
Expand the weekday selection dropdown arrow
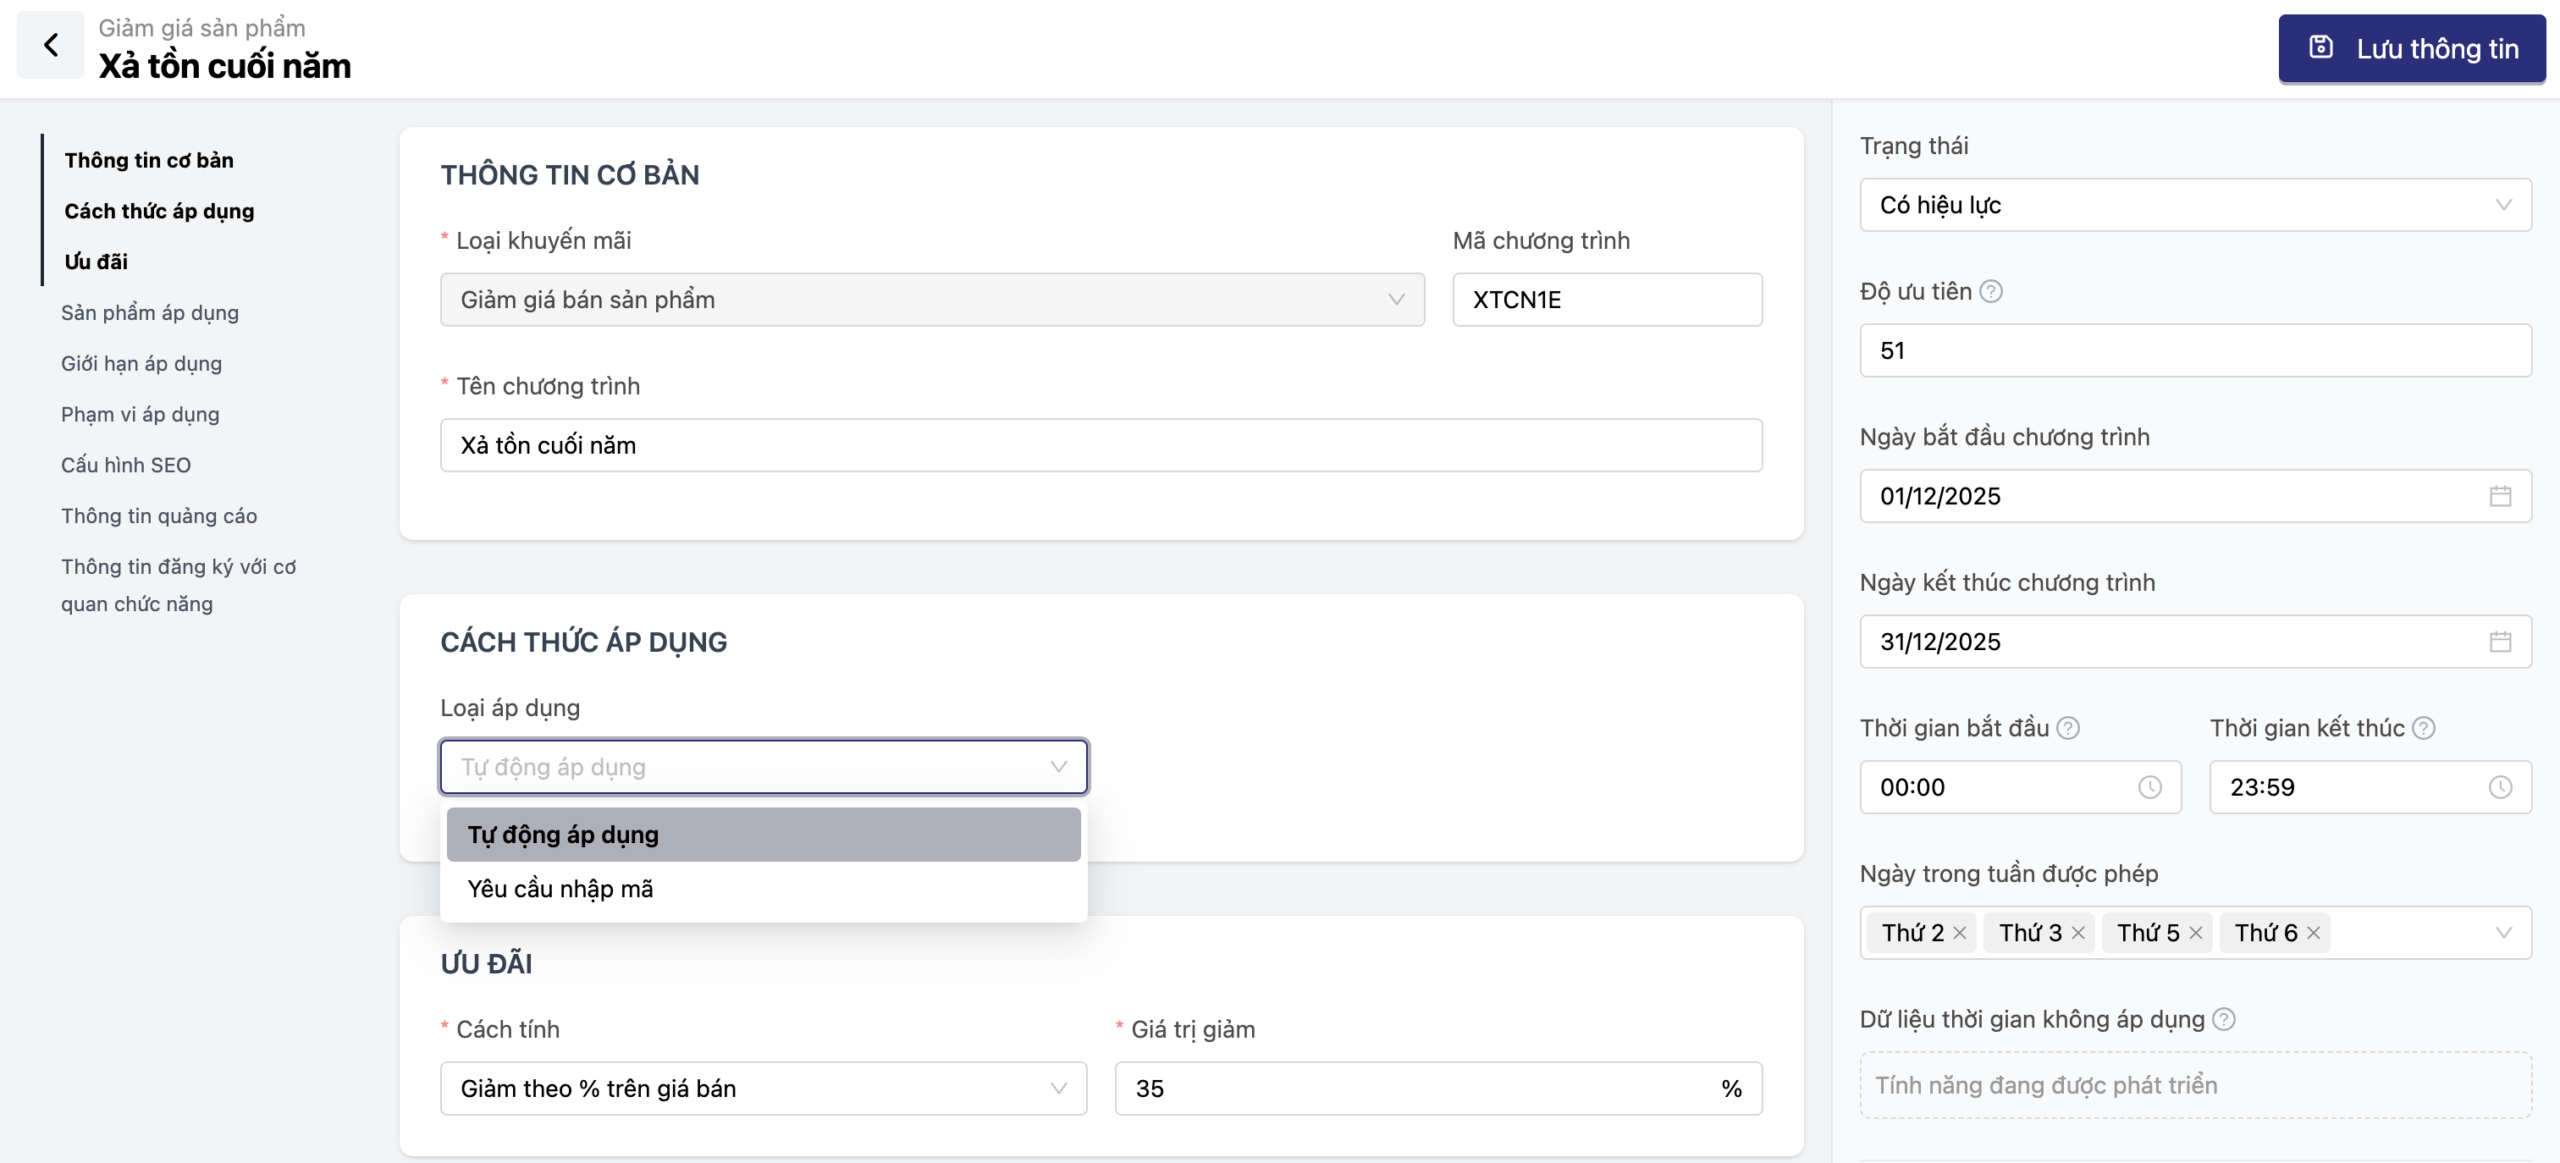point(2503,933)
